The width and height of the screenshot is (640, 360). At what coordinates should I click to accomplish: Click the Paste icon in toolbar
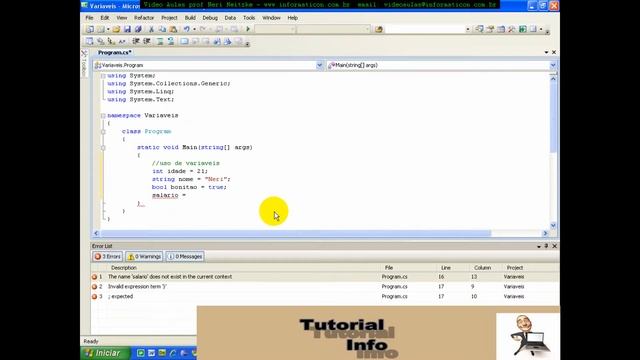click(173, 29)
